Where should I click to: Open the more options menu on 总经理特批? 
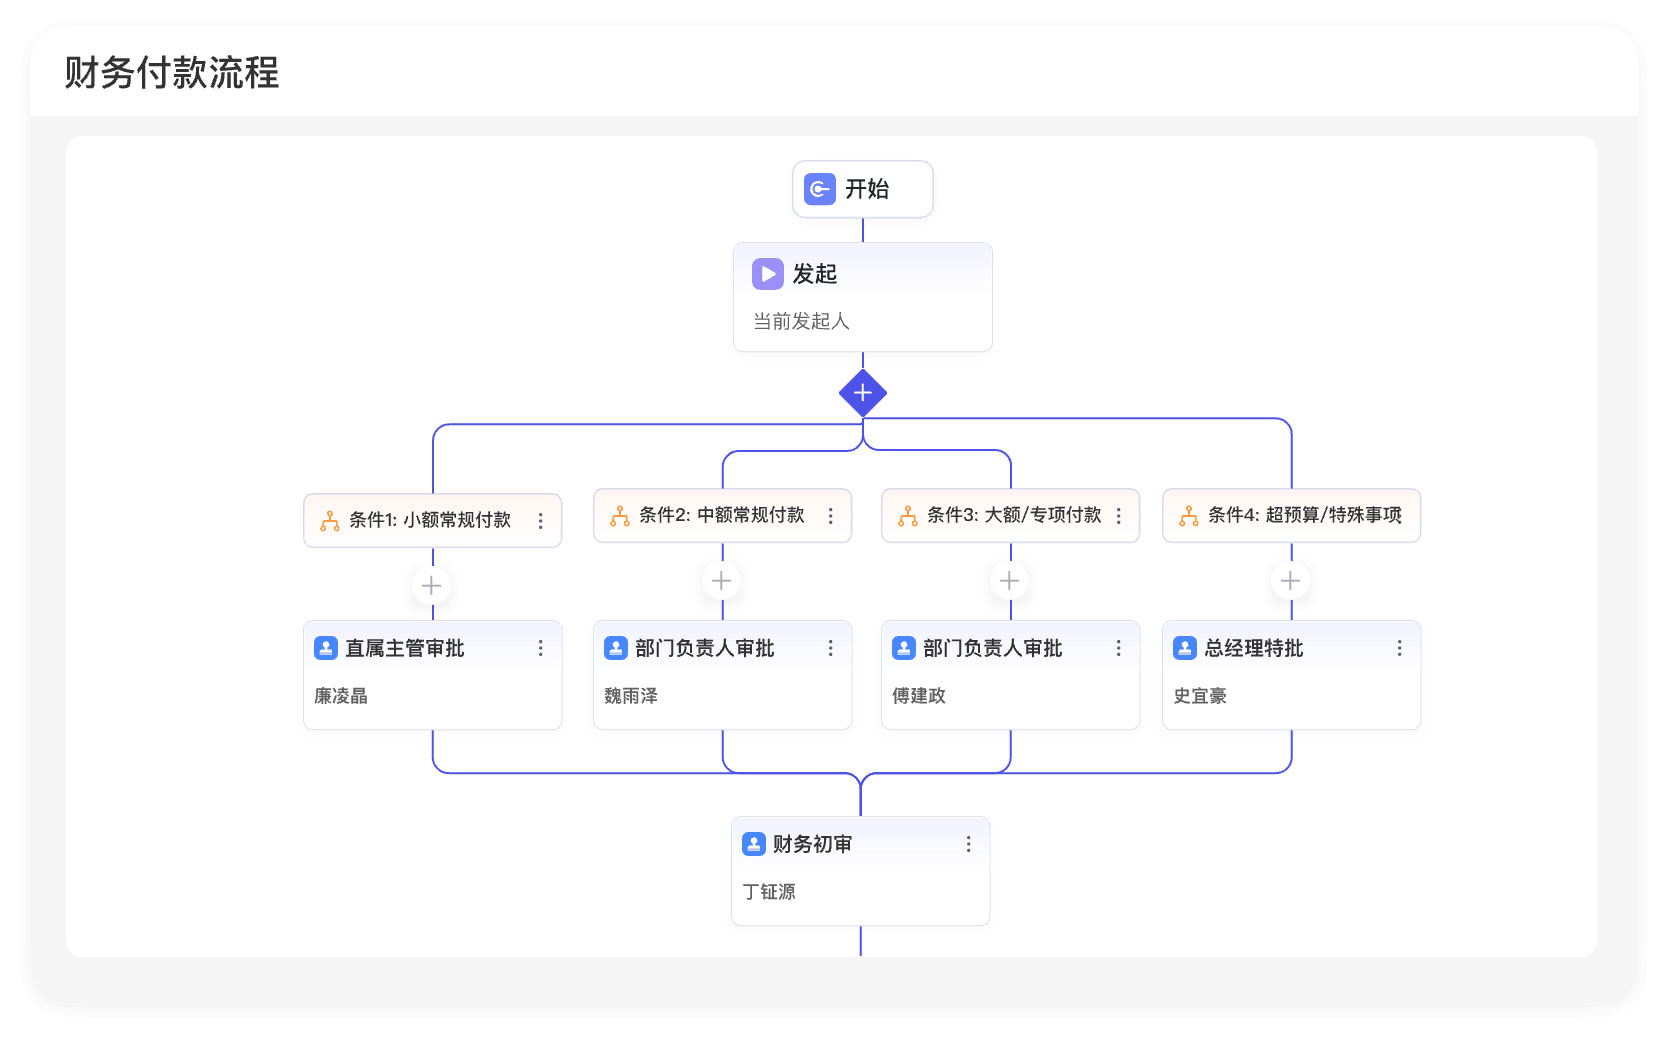pyautogui.click(x=1400, y=649)
